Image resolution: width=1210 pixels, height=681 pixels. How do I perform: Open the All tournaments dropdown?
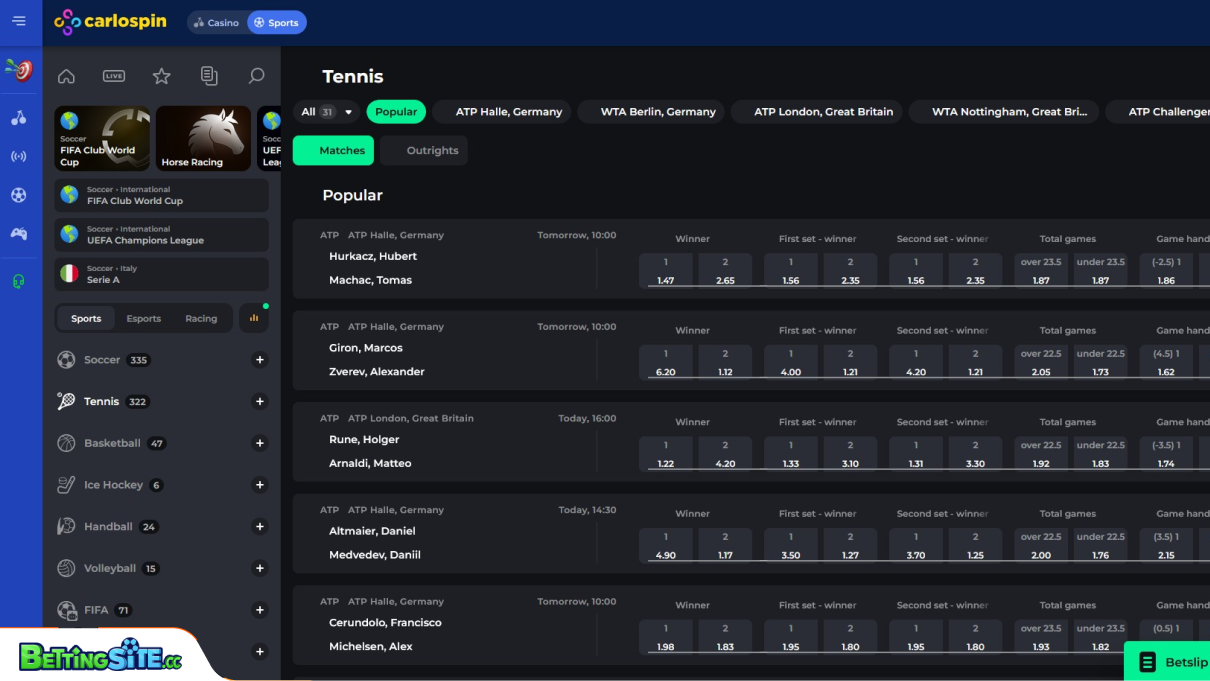325,112
